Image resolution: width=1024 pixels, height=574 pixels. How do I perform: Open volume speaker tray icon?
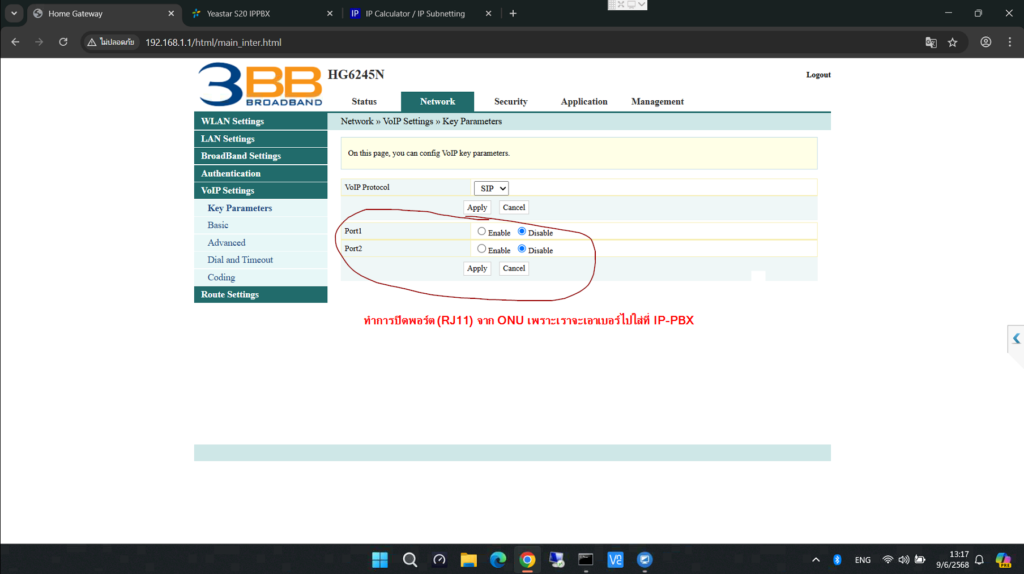[x=904, y=560]
